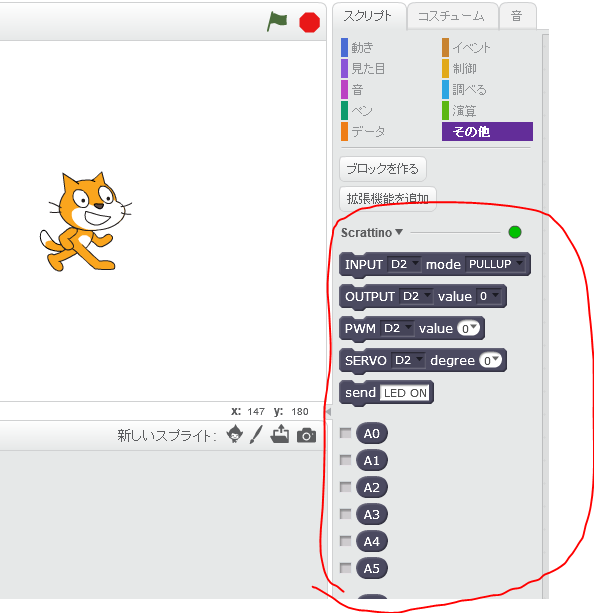The width and height of the screenshot is (594, 613).
Task: Enable the A1 reporter checkbox
Action: 345,460
